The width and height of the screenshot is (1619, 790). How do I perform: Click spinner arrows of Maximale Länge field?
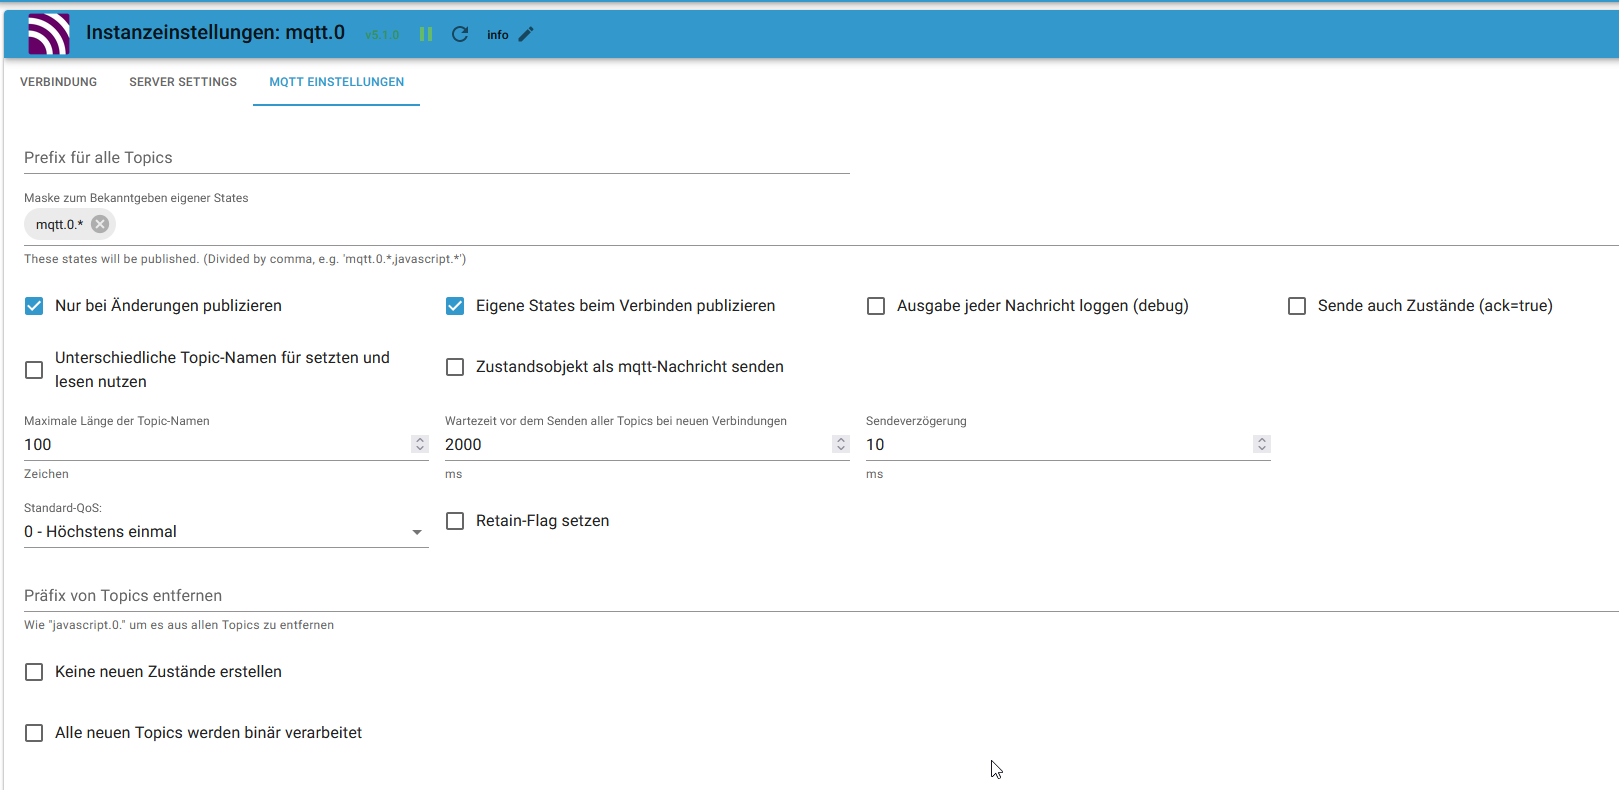[420, 444]
